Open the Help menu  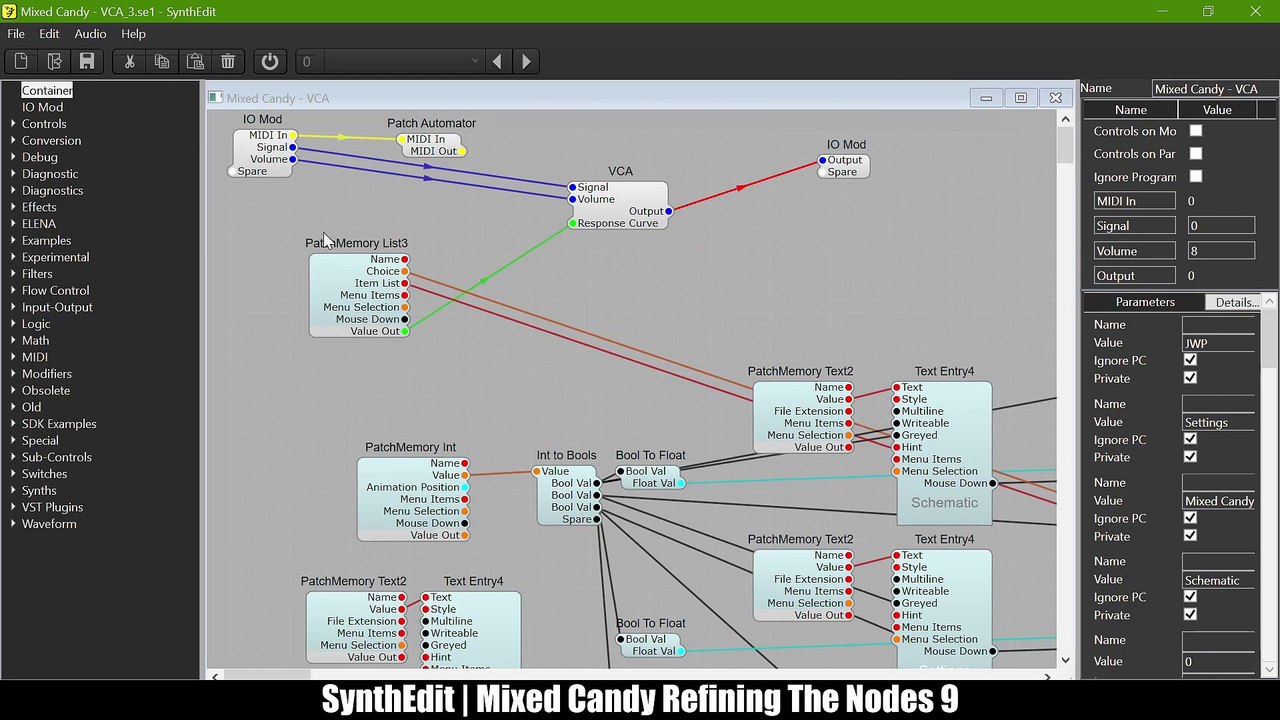pos(133,34)
